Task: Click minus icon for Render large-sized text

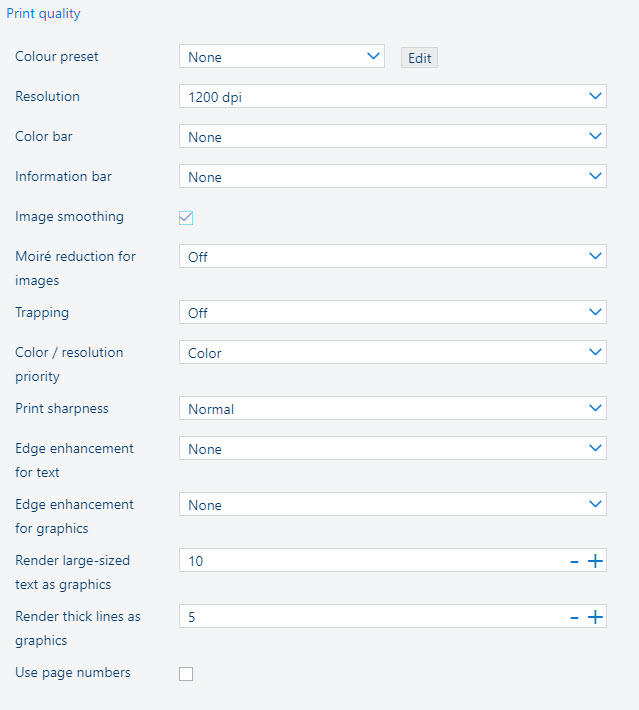Action: tap(574, 561)
